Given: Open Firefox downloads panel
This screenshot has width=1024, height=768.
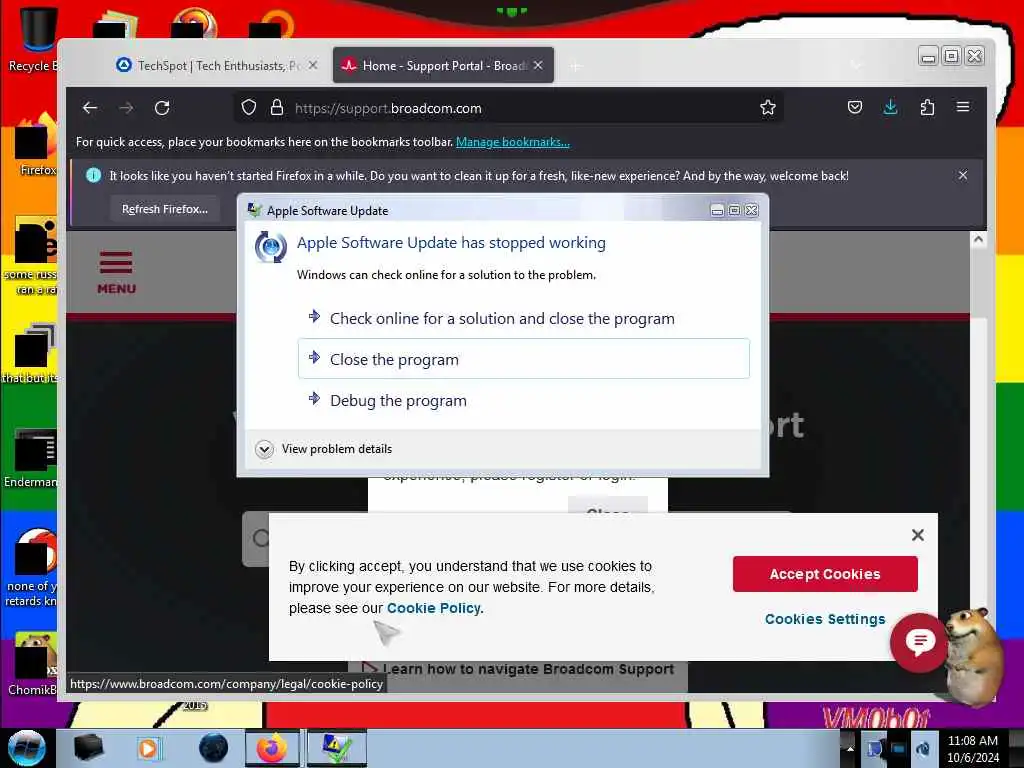Looking at the screenshot, I should pos(890,107).
